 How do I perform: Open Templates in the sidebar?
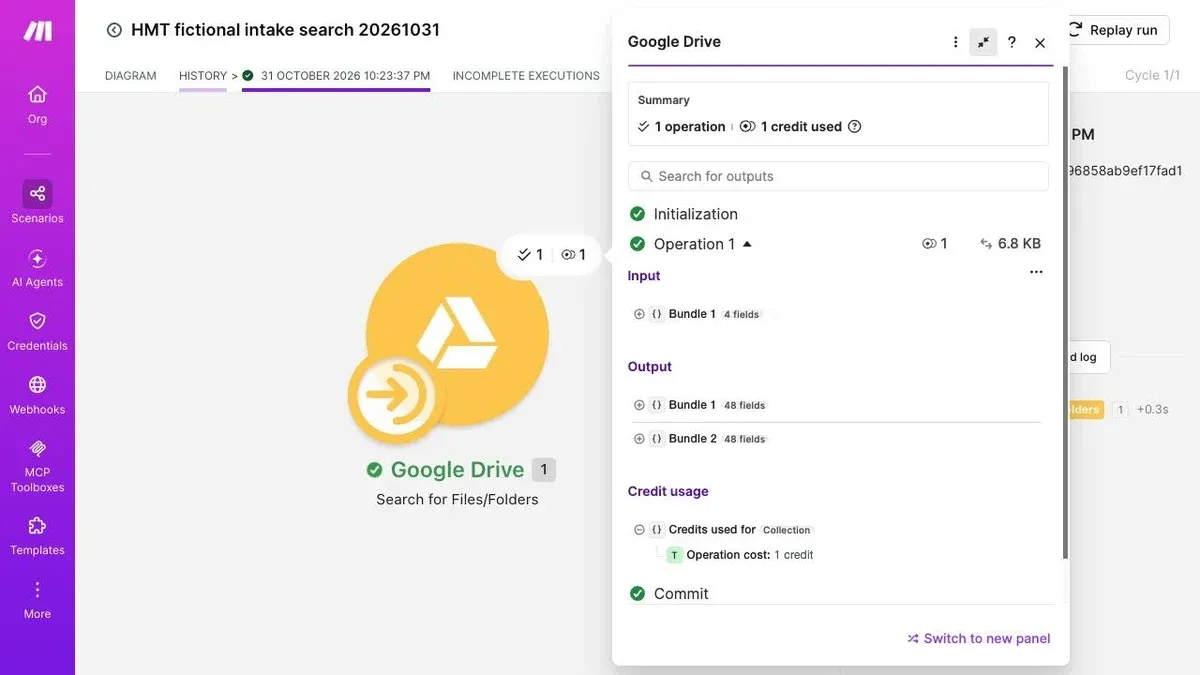[x=37, y=536]
